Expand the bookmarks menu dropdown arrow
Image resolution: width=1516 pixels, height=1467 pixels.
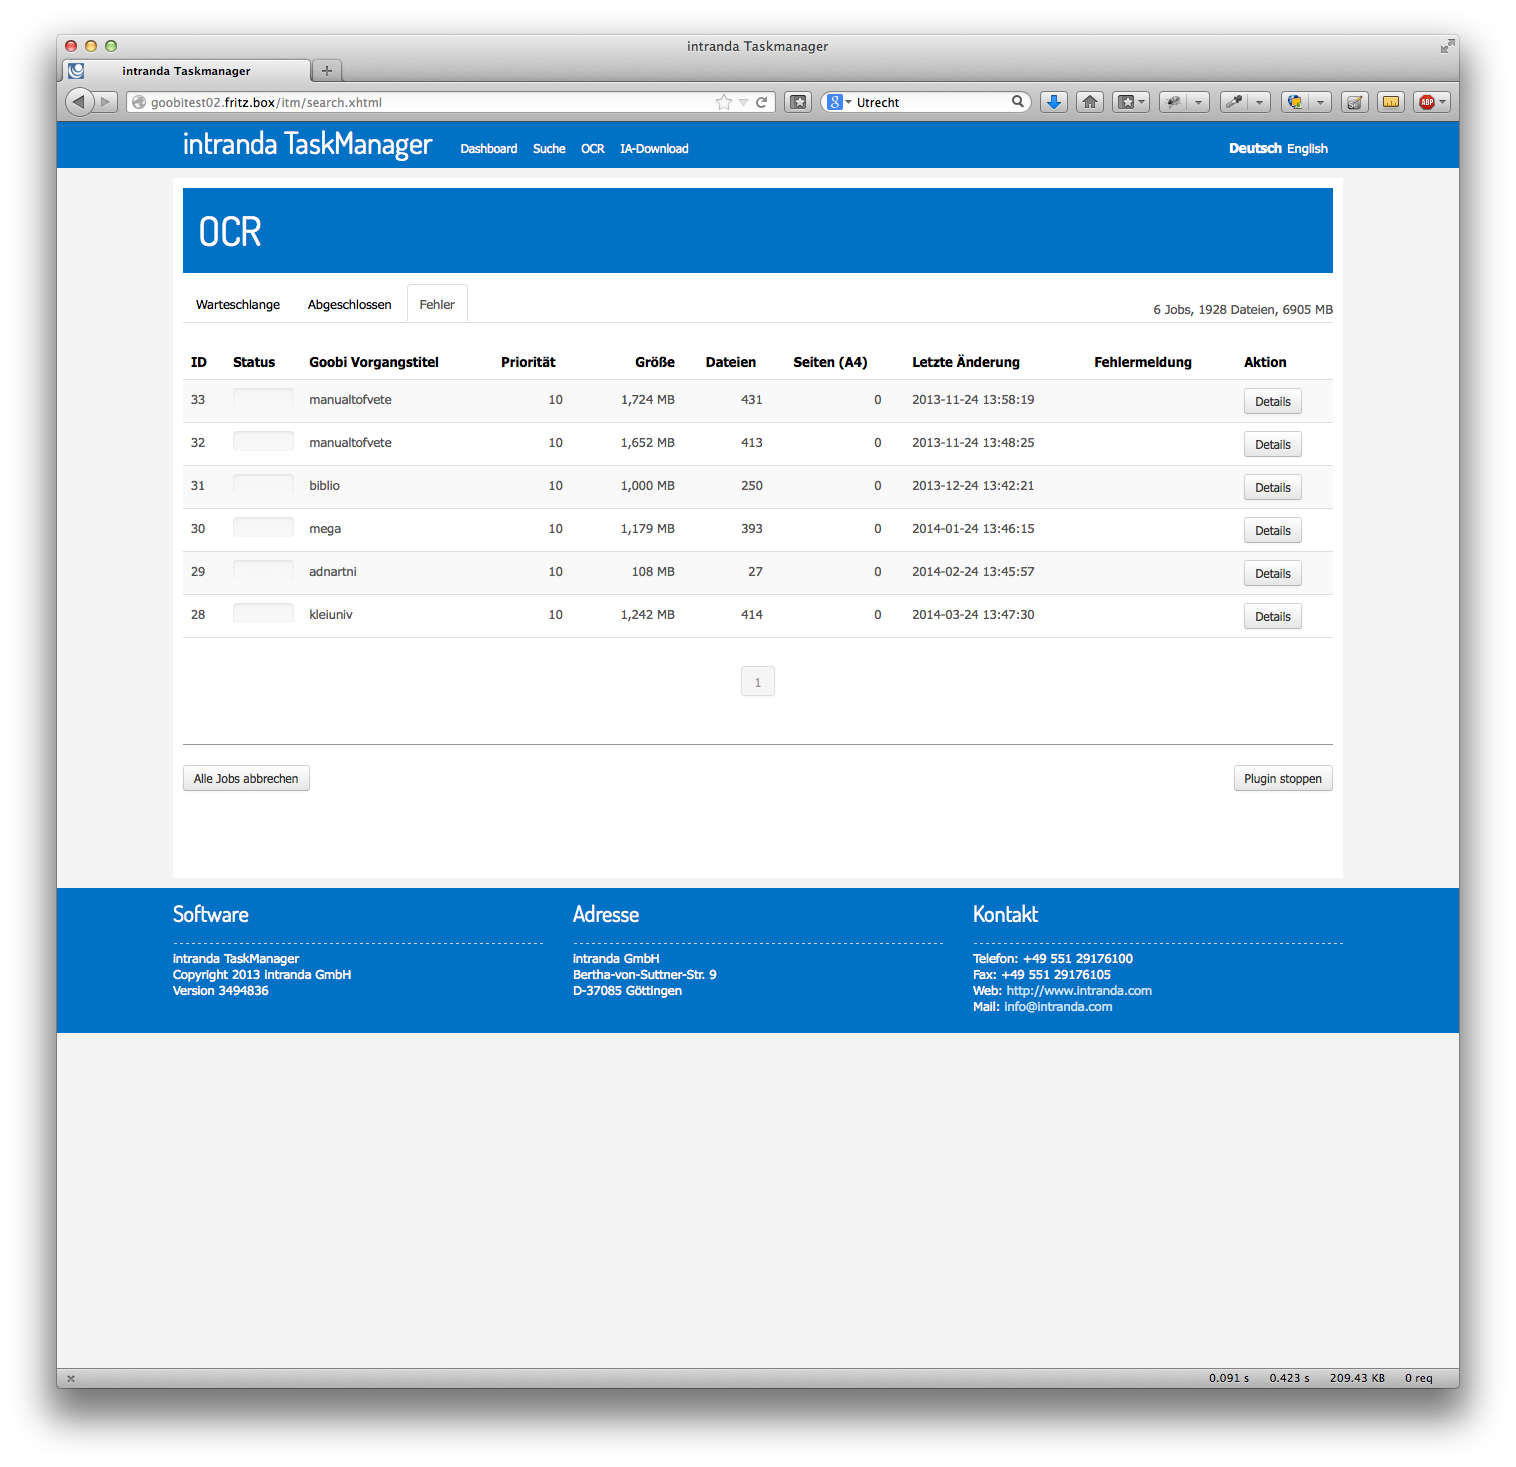(x=1143, y=102)
